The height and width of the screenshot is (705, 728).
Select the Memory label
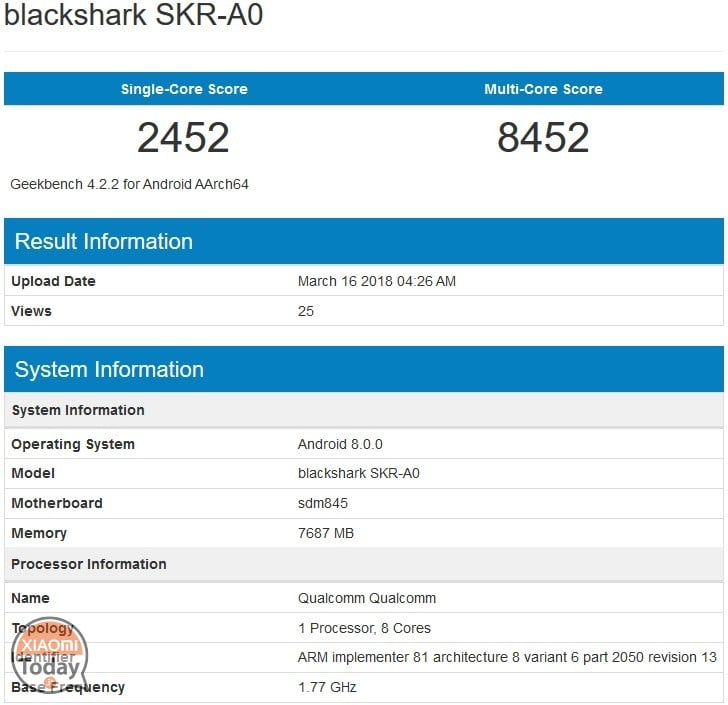coord(39,533)
